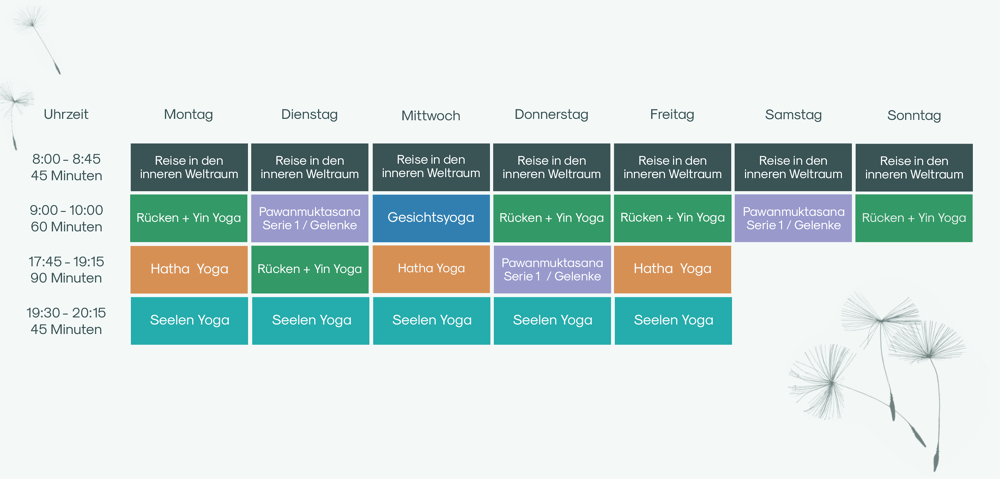The height and width of the screenshot is (479, 1000).
Task: Select Montag's Hatha Yoga class
Action: tap(189, 269)
